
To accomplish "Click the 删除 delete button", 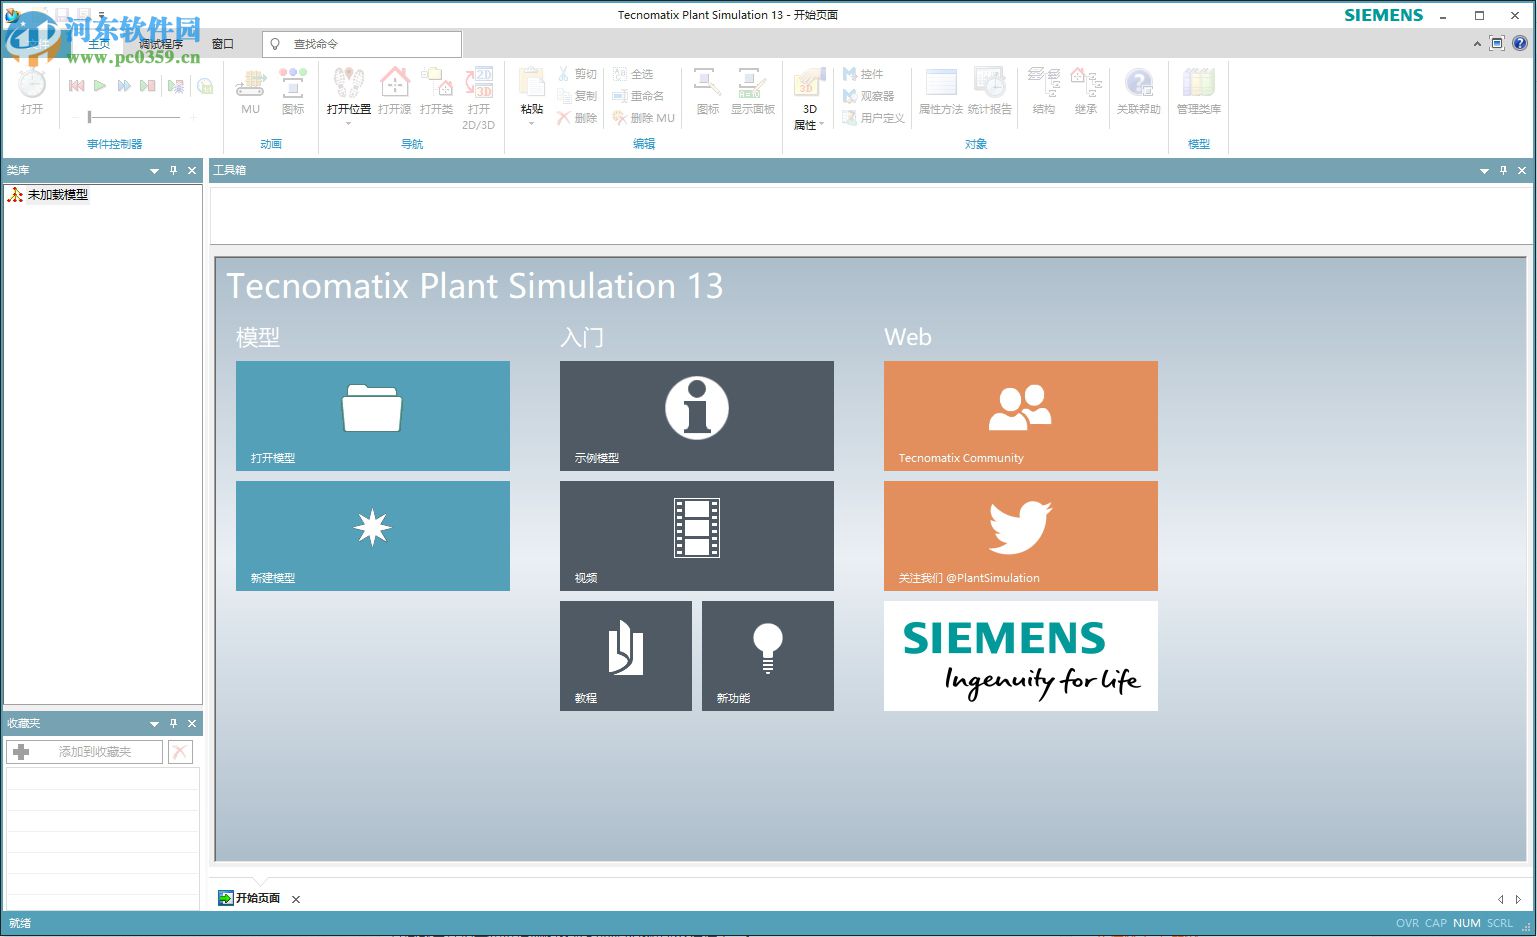I will click(x=577, y=118).
